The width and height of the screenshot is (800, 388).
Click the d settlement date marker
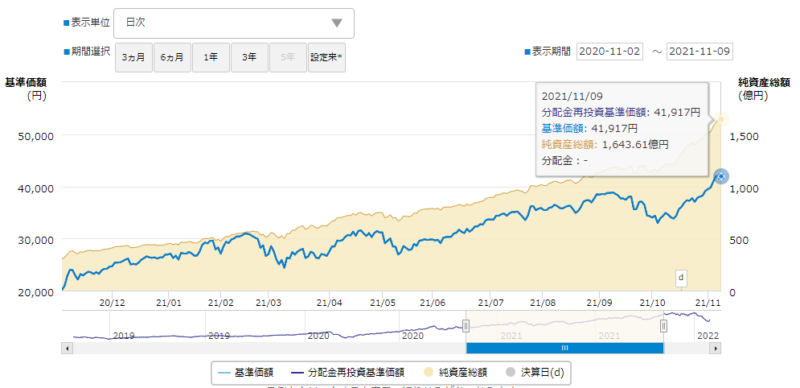(680, 278)
